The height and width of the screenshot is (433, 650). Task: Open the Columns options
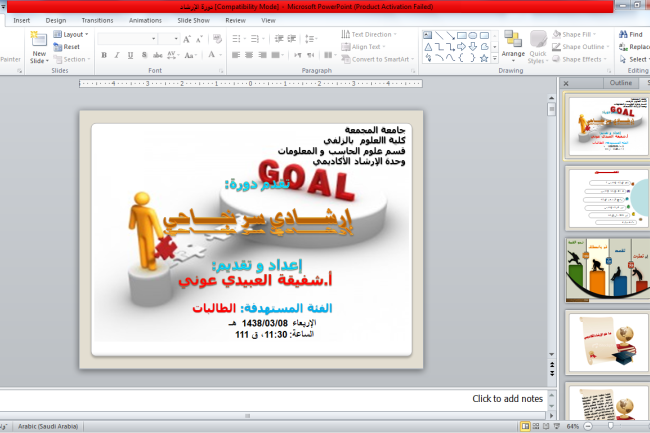[x=330, y=55]
